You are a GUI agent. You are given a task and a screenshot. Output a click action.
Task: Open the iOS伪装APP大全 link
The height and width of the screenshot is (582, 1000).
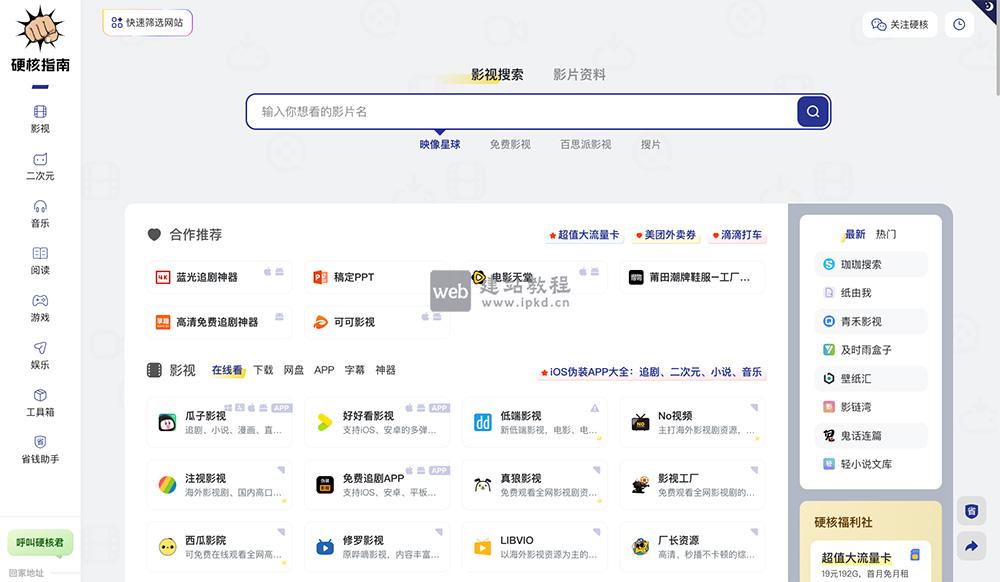coord(652,371)
